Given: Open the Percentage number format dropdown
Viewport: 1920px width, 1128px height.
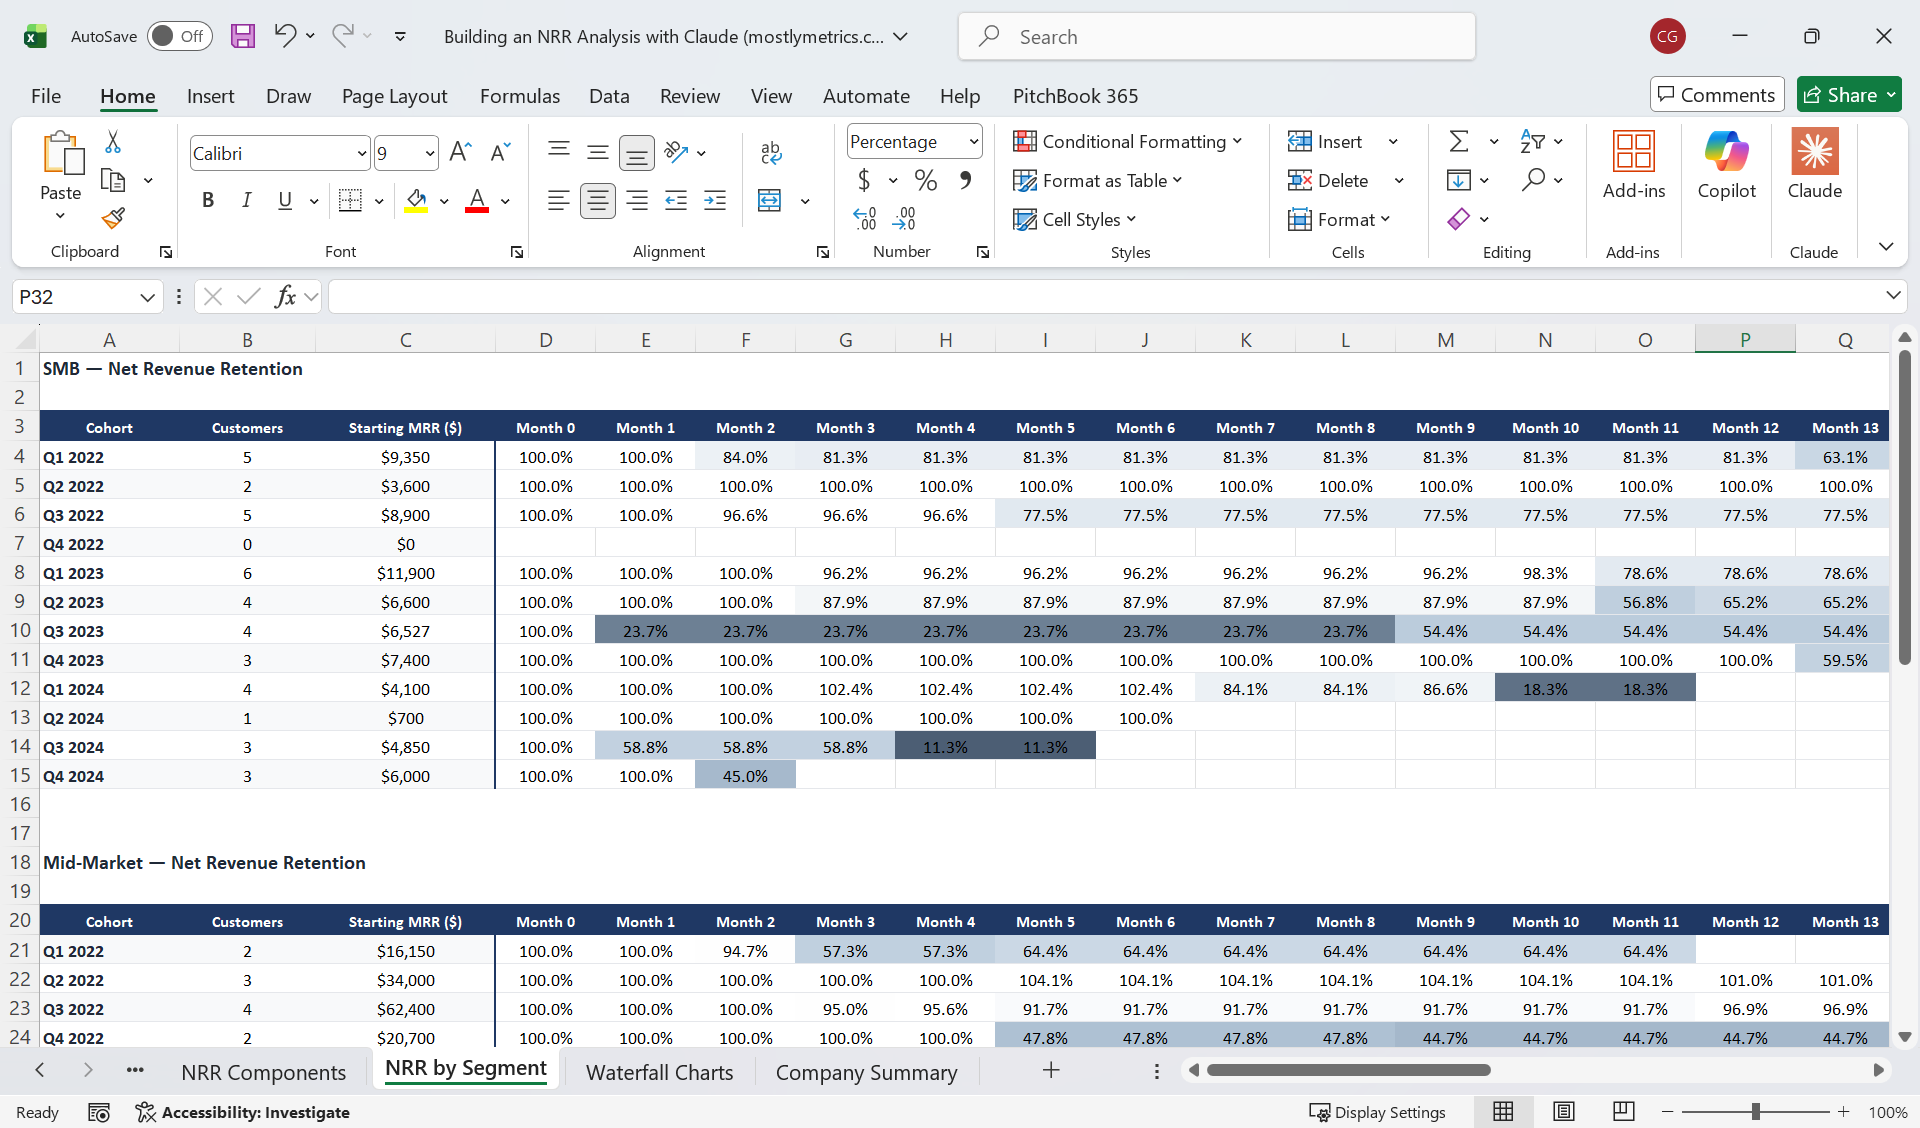Looking at the screenshot, I should click(973, 142).
